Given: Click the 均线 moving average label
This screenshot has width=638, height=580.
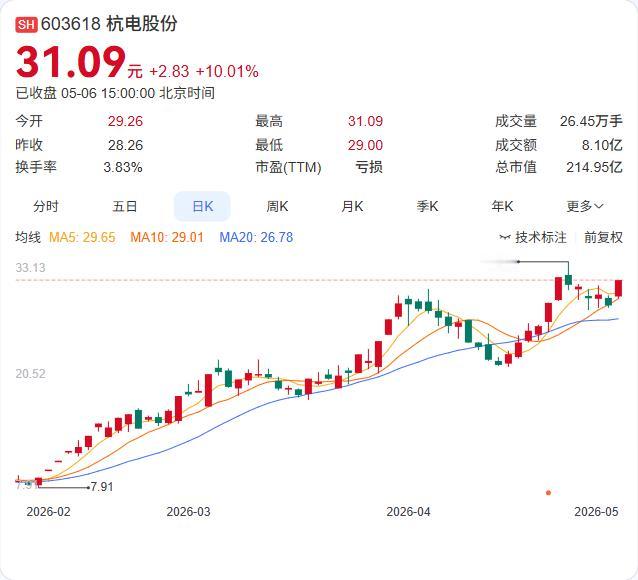Looking at the screenshot, I should [x=28, y=237].
